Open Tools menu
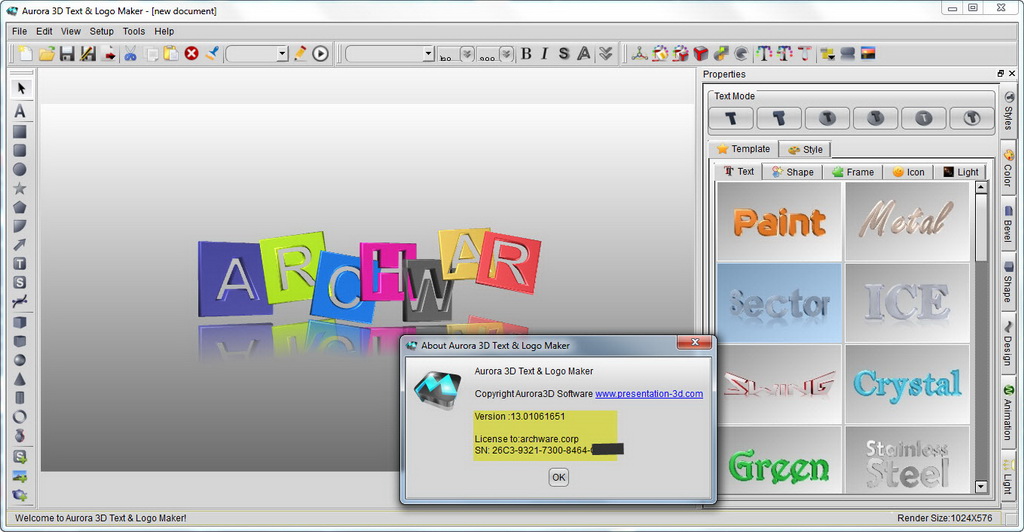Image resolution: width=1024 pixels, height=532 pixels. click(134, 31)
